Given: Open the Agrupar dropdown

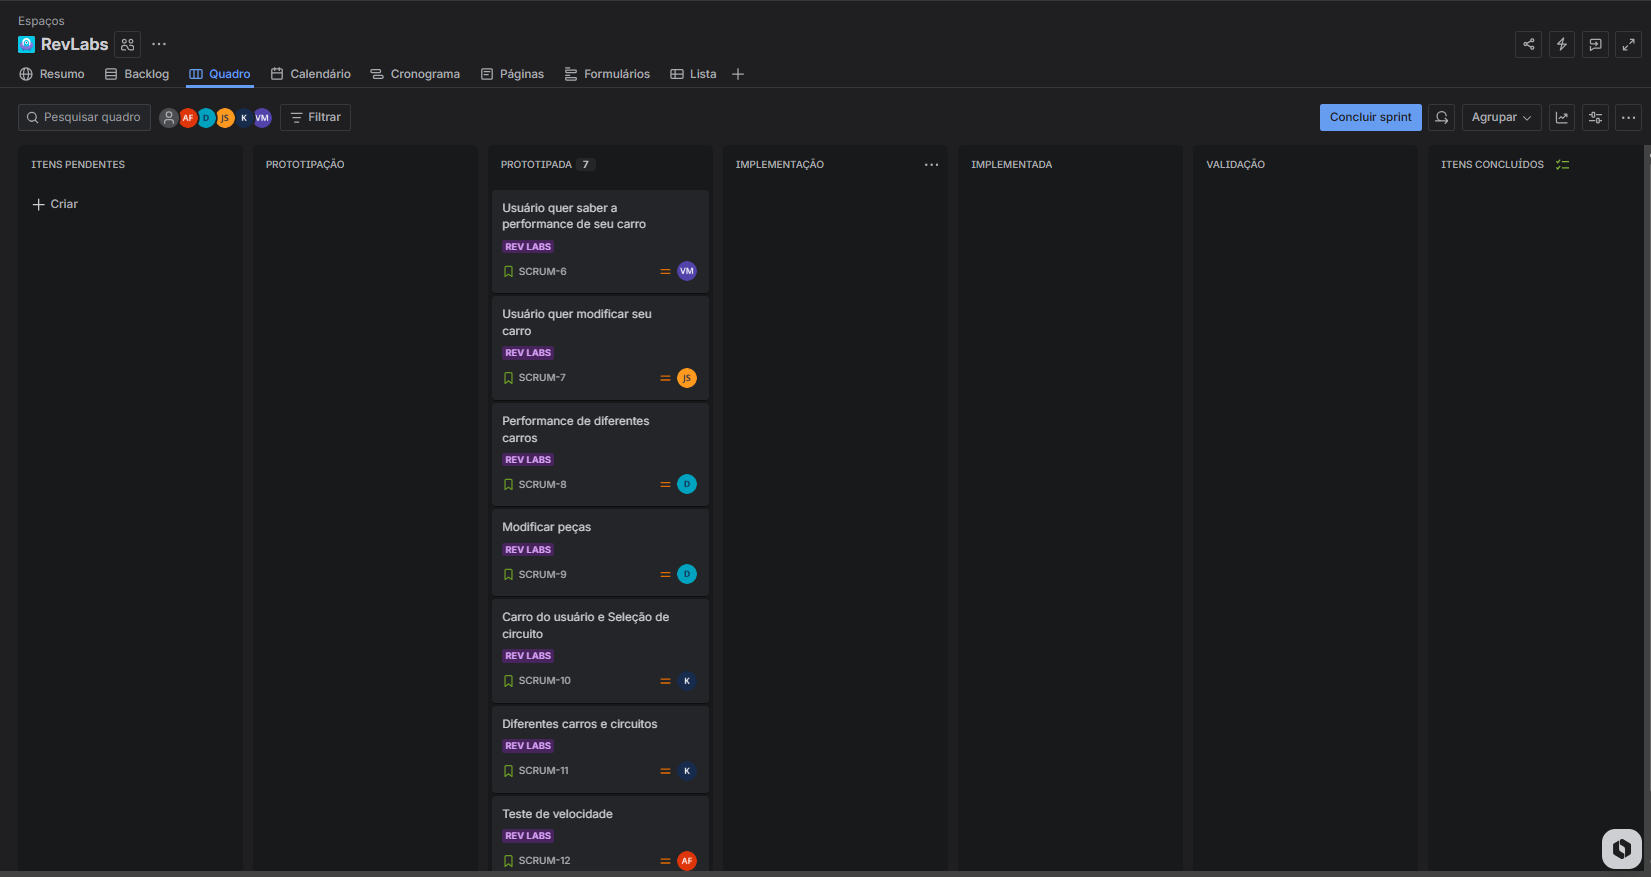Looking at the screenshot, I should pyautogui.click(x=1501, y=117).
